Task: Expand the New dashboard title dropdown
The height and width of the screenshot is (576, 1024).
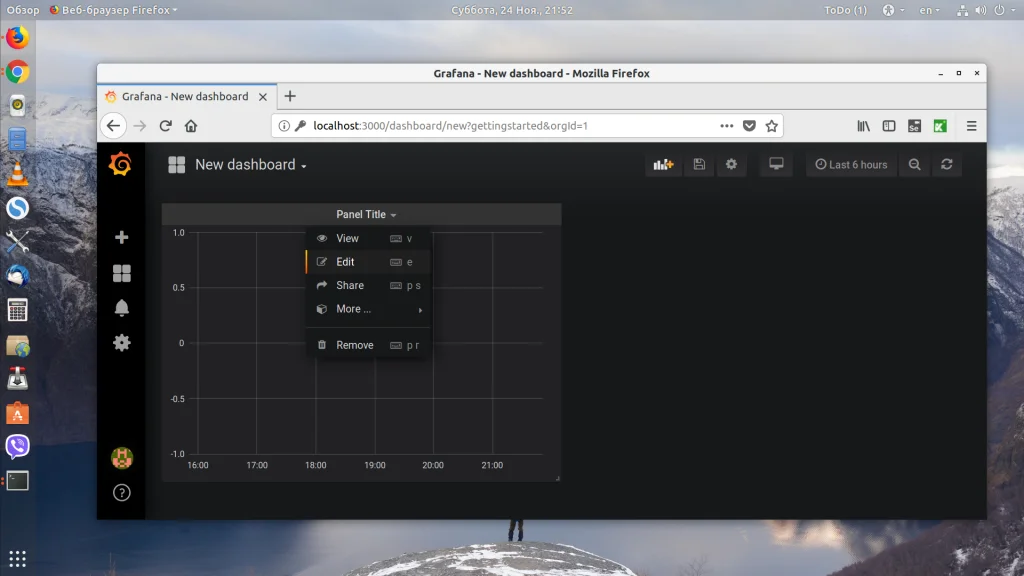Action: coord(251,165)
